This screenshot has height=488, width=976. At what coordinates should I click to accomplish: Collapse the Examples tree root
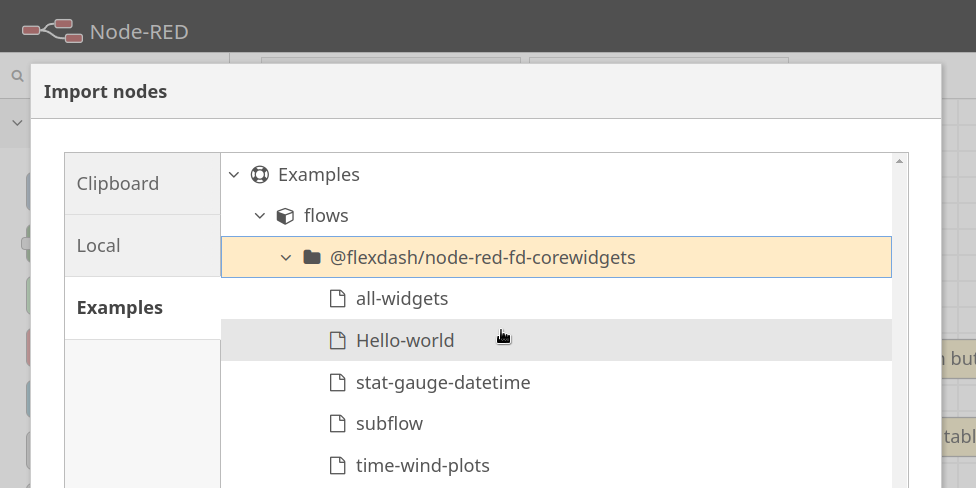234,175
